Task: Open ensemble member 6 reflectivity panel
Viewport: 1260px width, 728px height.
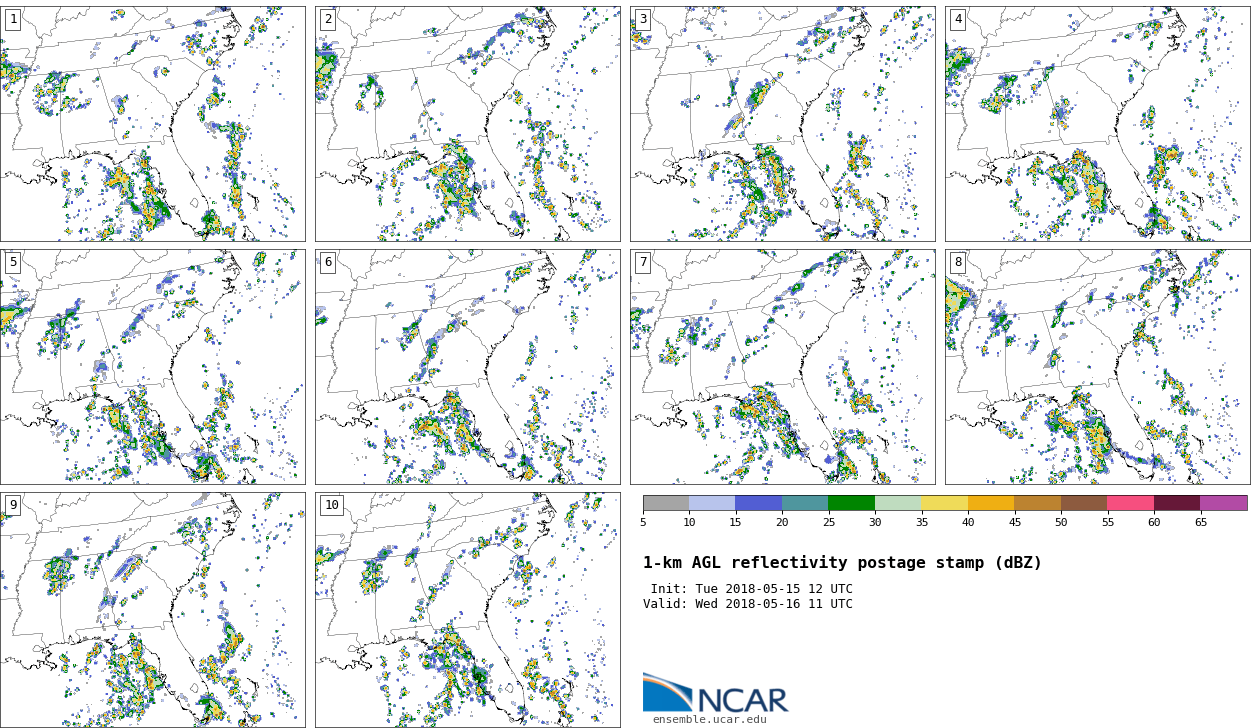Action: 467,367
